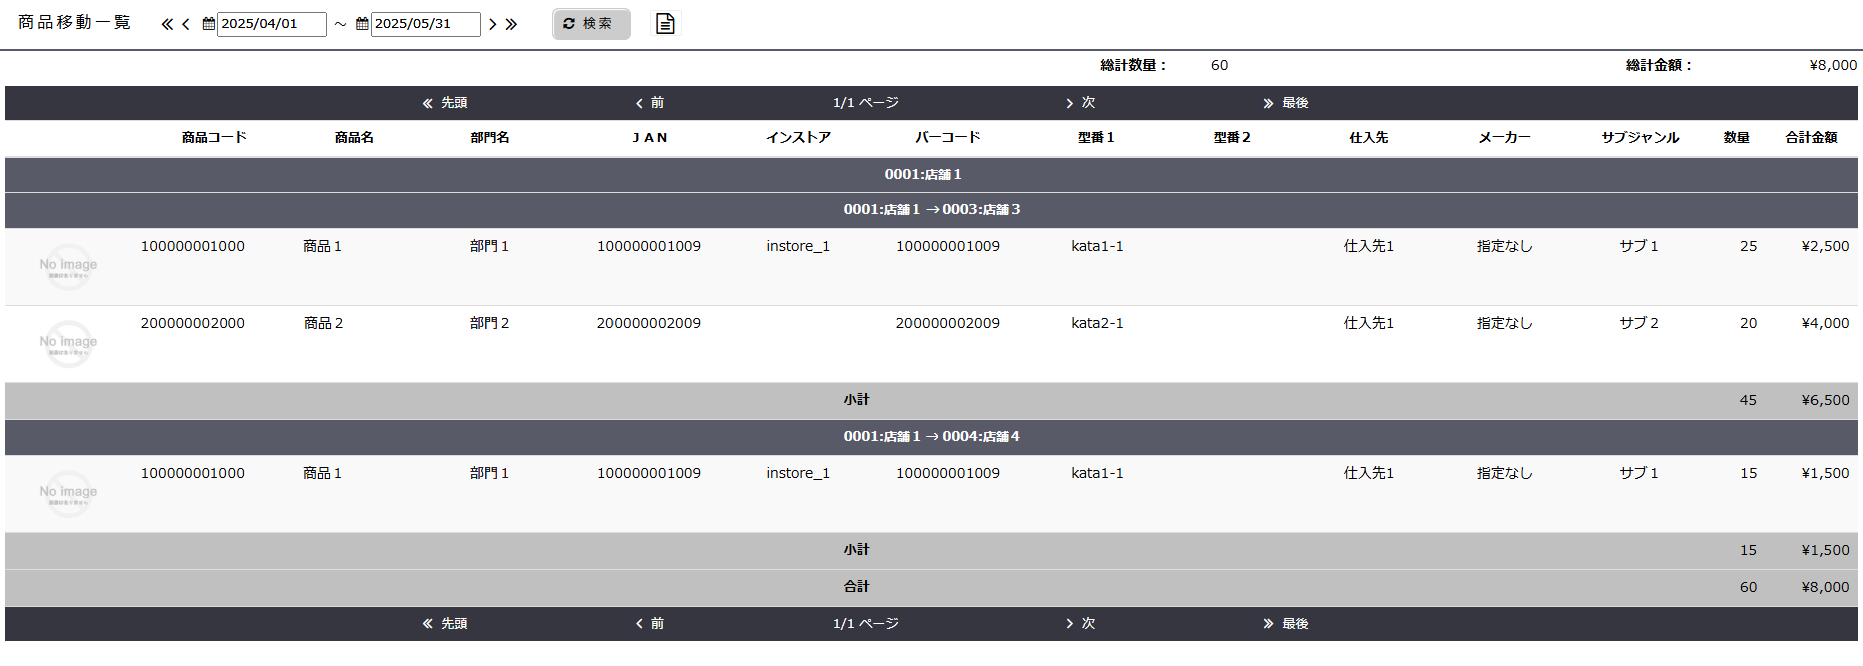The width and height of the screenshot is (1863, 666).
Task: Click the ¥6,500 subtotal amount
Action: point(1825,400)
